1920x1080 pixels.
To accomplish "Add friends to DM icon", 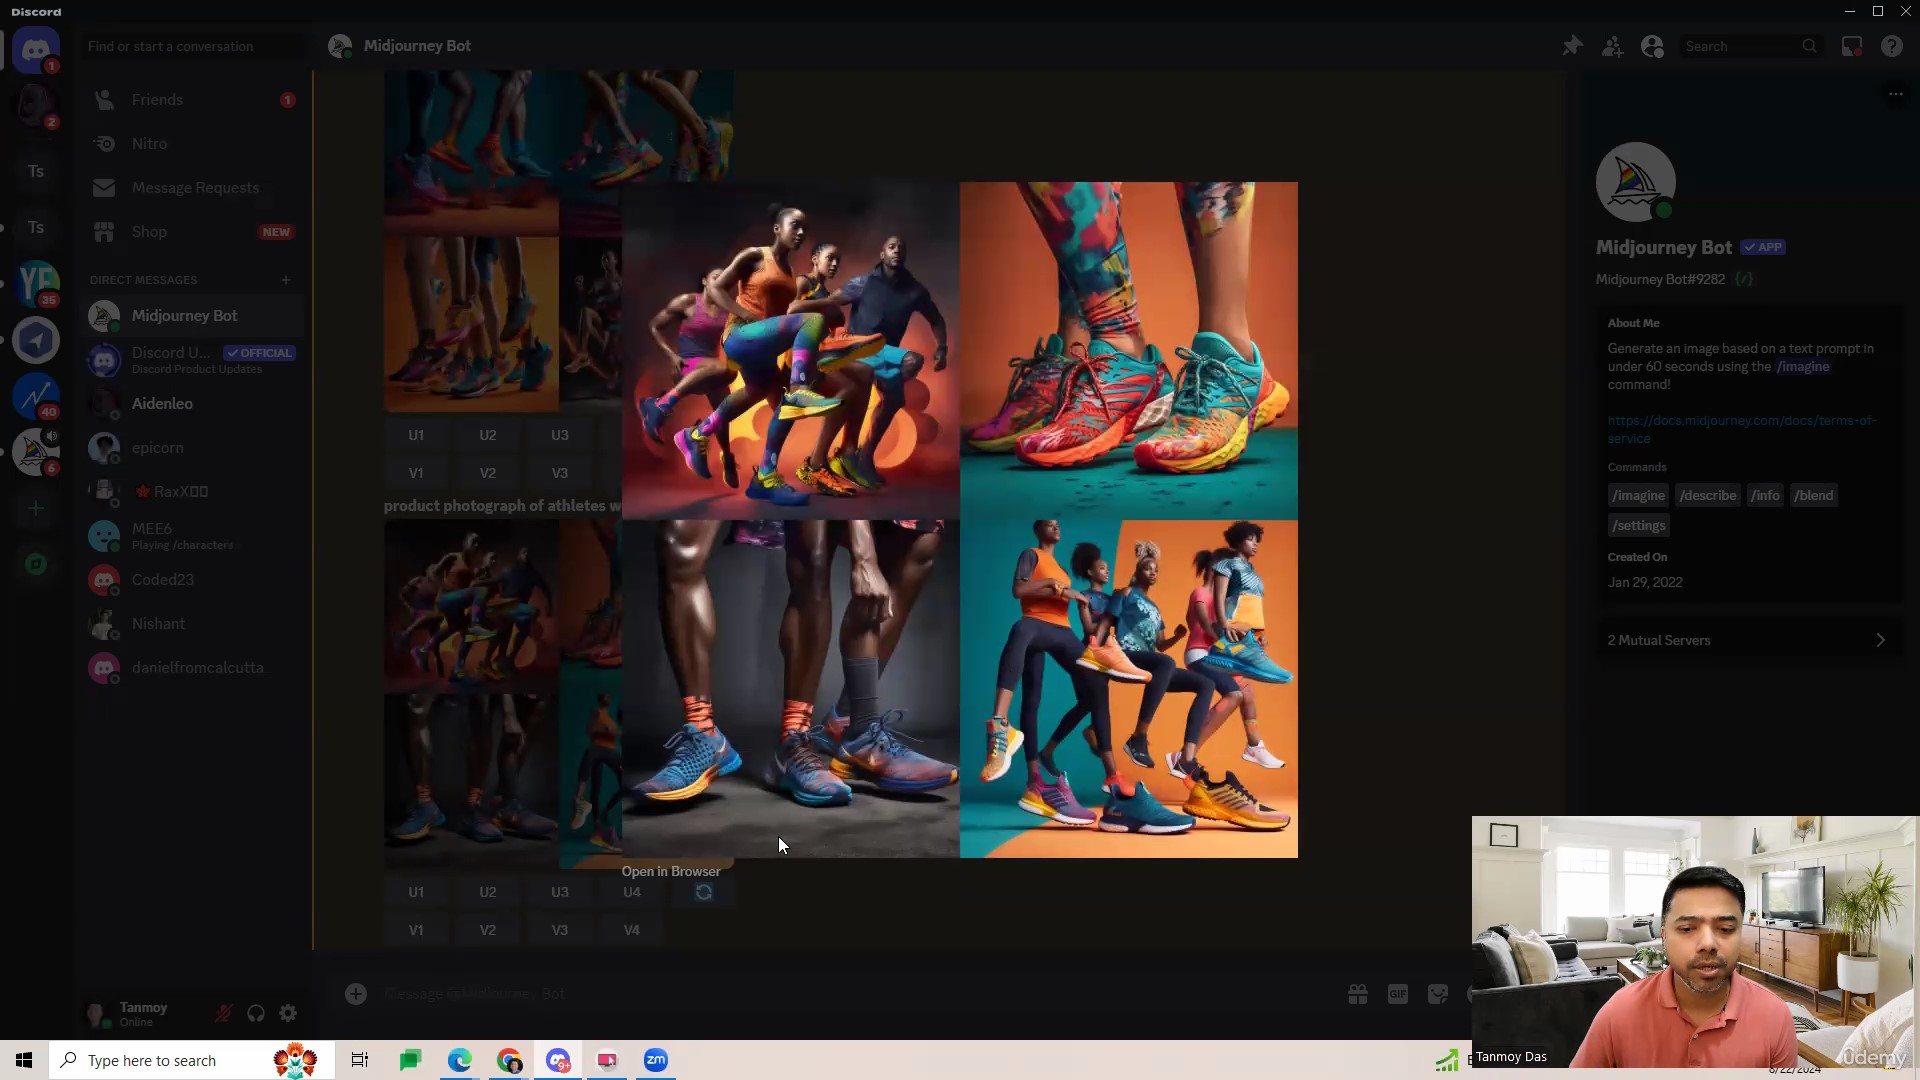I will 1613,46.
